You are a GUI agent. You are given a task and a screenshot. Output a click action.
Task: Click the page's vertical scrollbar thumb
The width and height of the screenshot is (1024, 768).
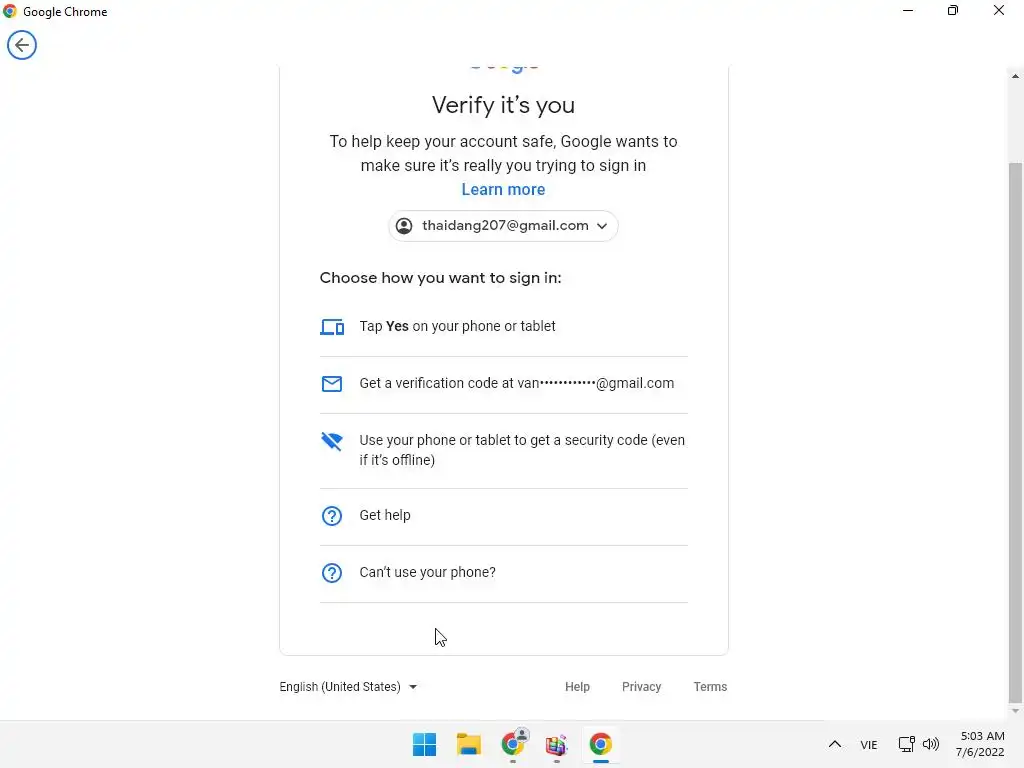(1015, 431)
